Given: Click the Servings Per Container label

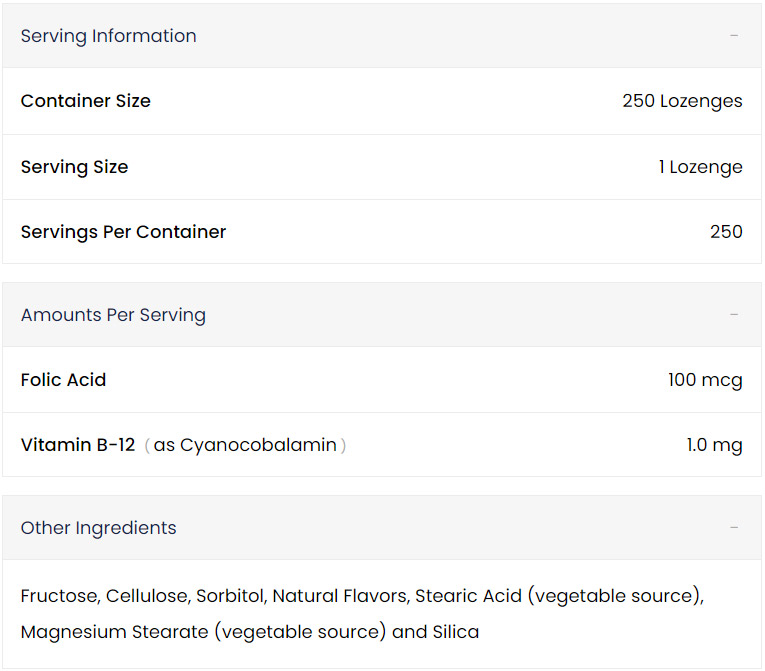Looking at the screenshot, I should coord(123,232).
